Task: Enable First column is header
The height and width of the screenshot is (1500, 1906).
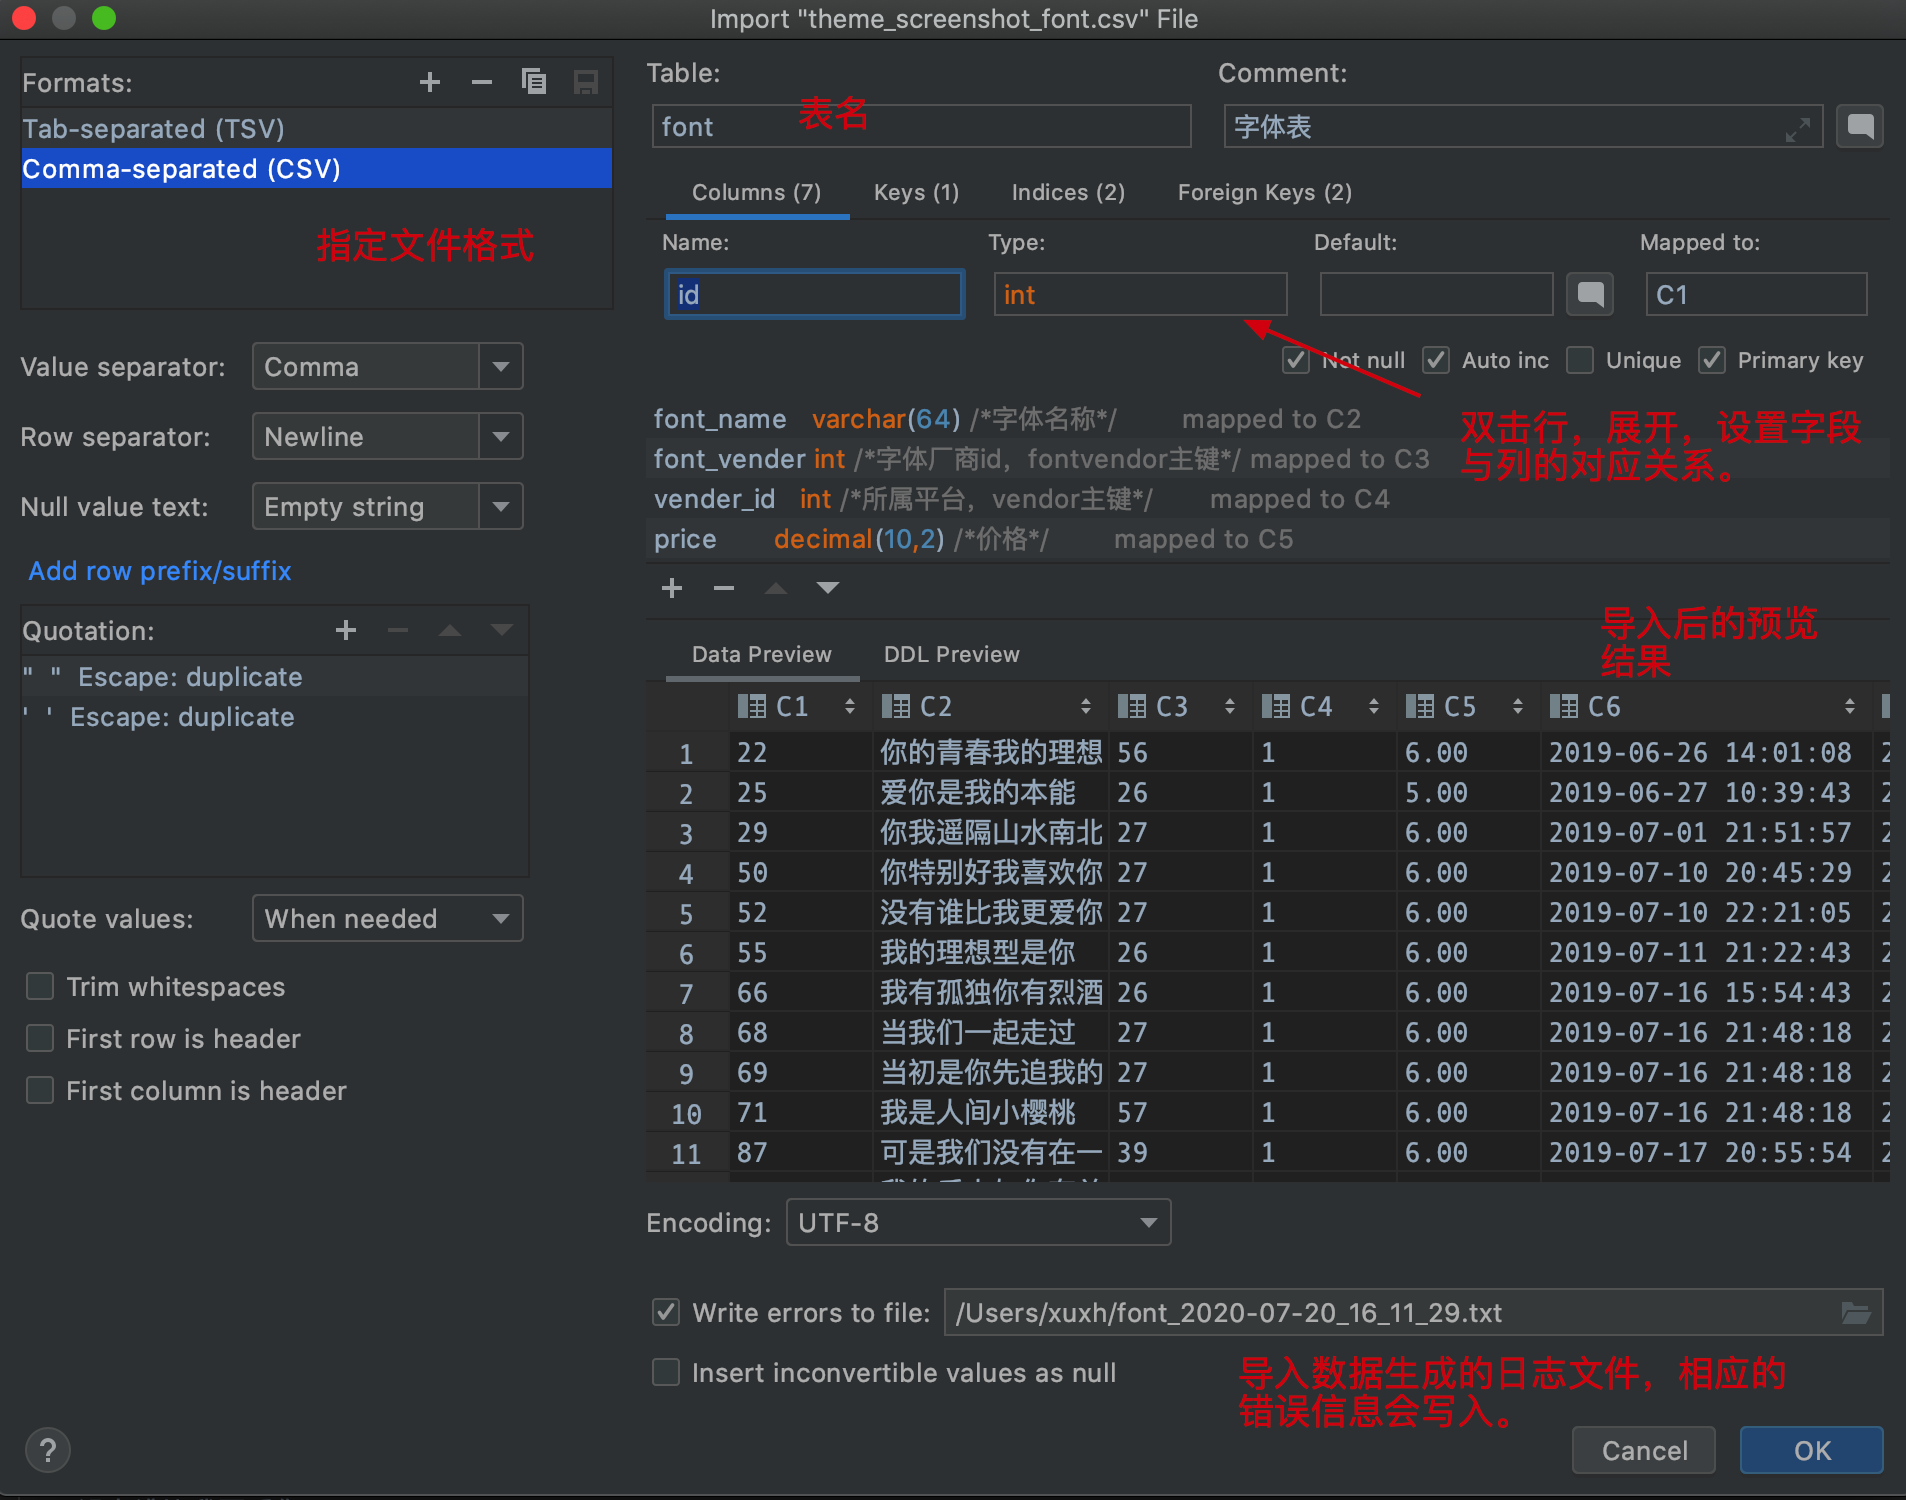Action: click(40, 1090)
